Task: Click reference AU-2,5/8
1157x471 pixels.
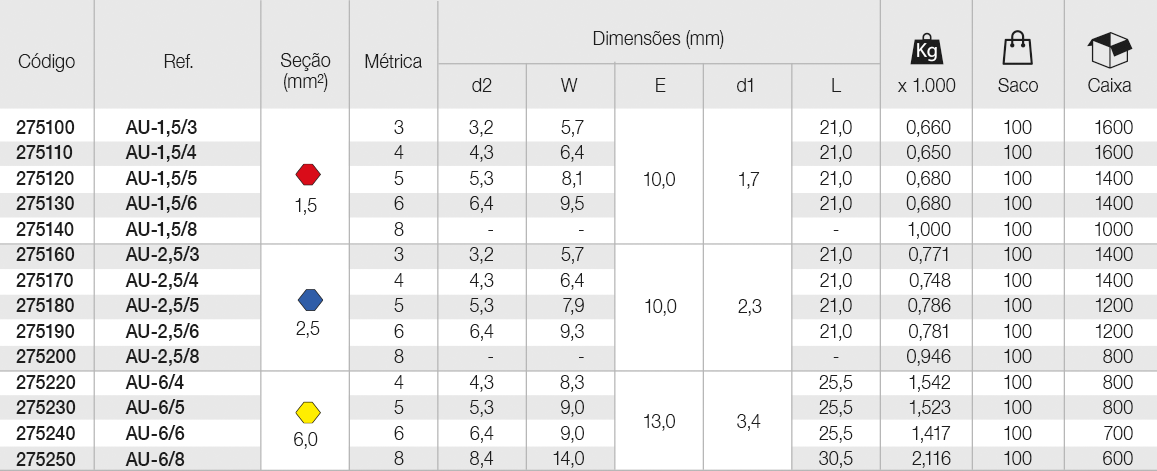Action: [x=162, y=357]
